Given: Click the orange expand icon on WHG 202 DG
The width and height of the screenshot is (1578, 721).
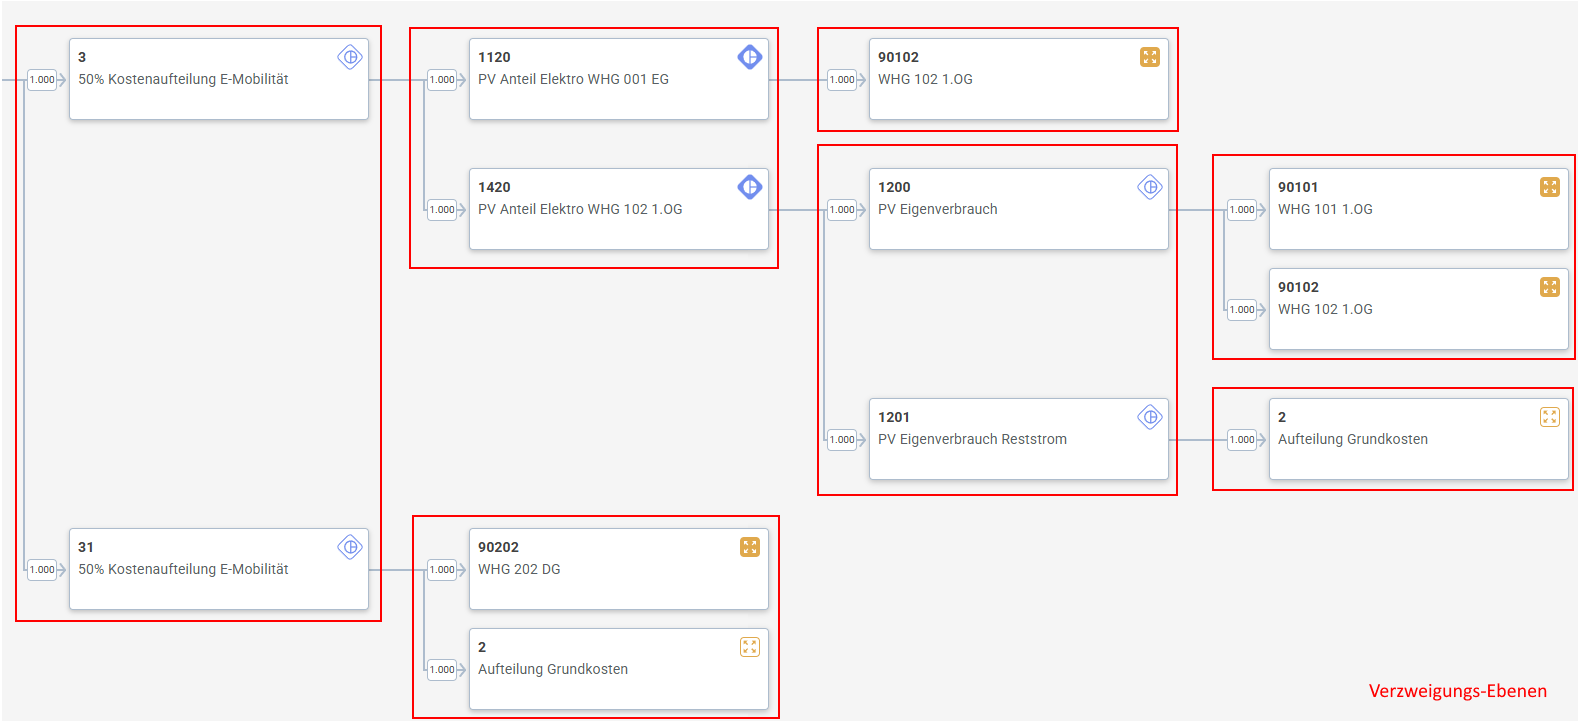Looking at the screenshot, I should click(x=749, y=547).
